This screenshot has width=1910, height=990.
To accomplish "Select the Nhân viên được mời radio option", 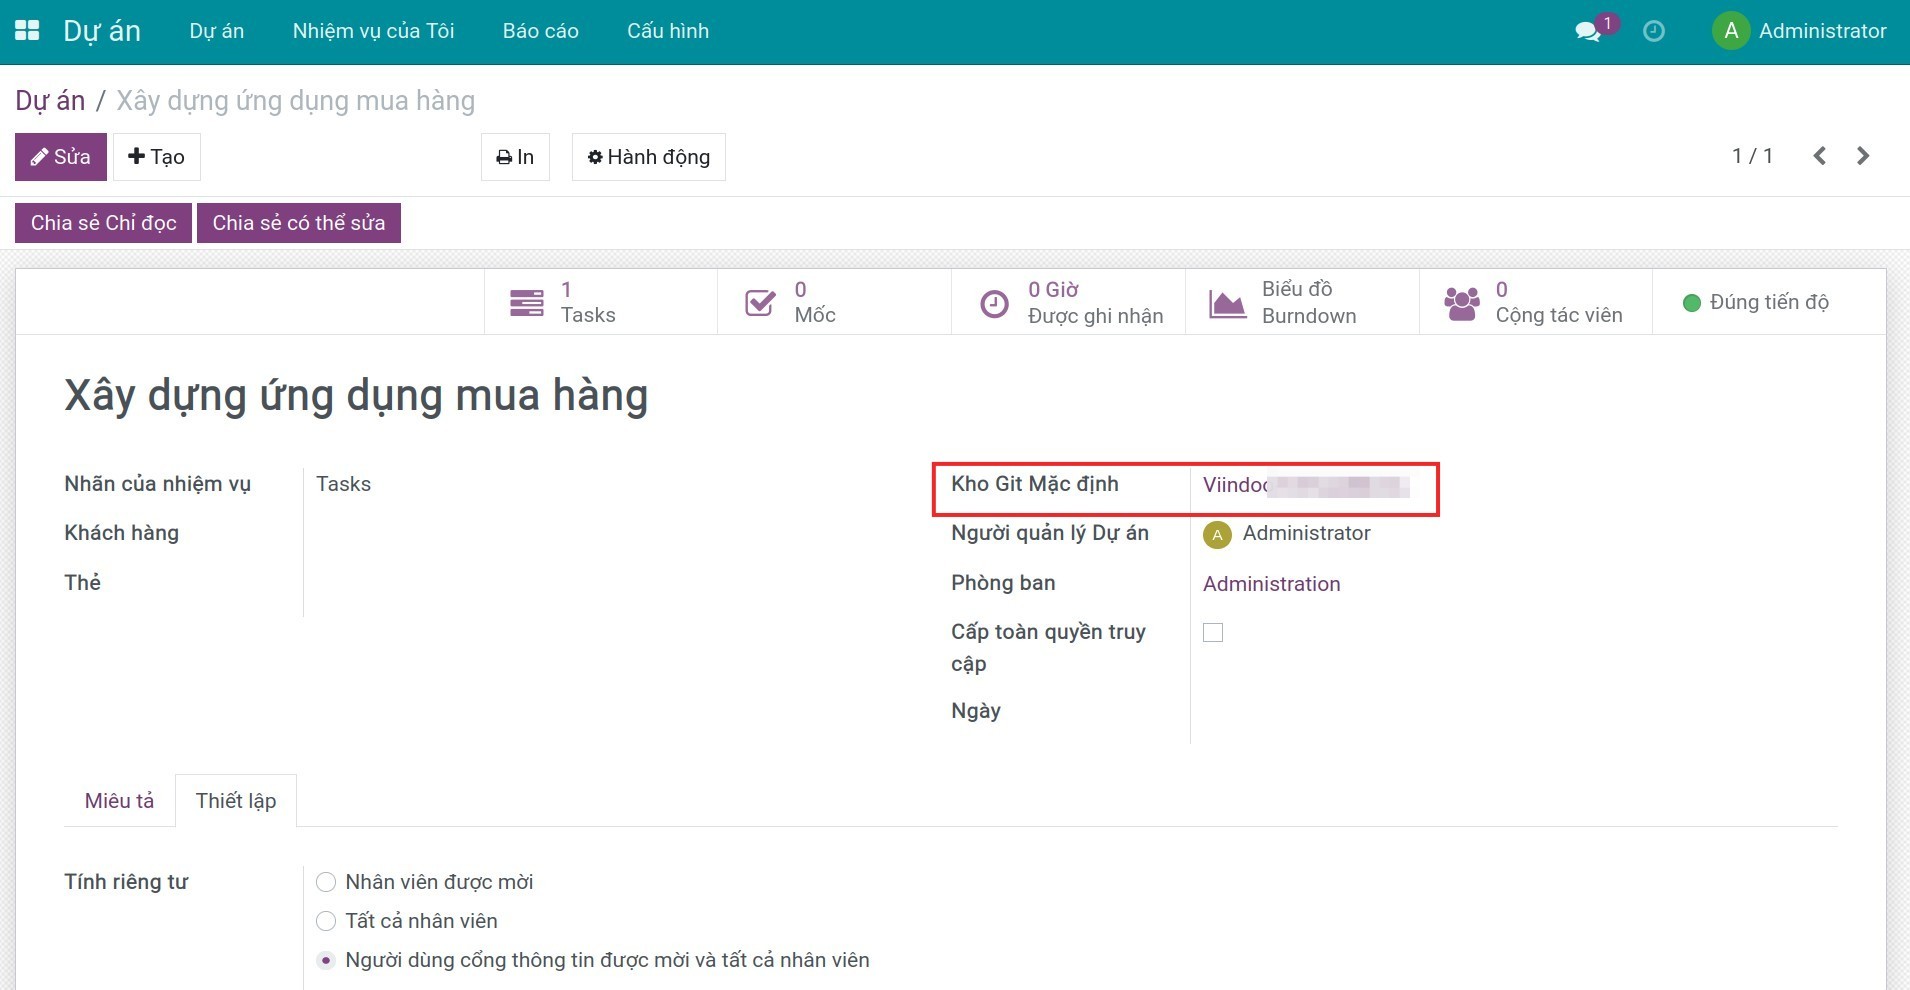I will click(x=326, y=882).
